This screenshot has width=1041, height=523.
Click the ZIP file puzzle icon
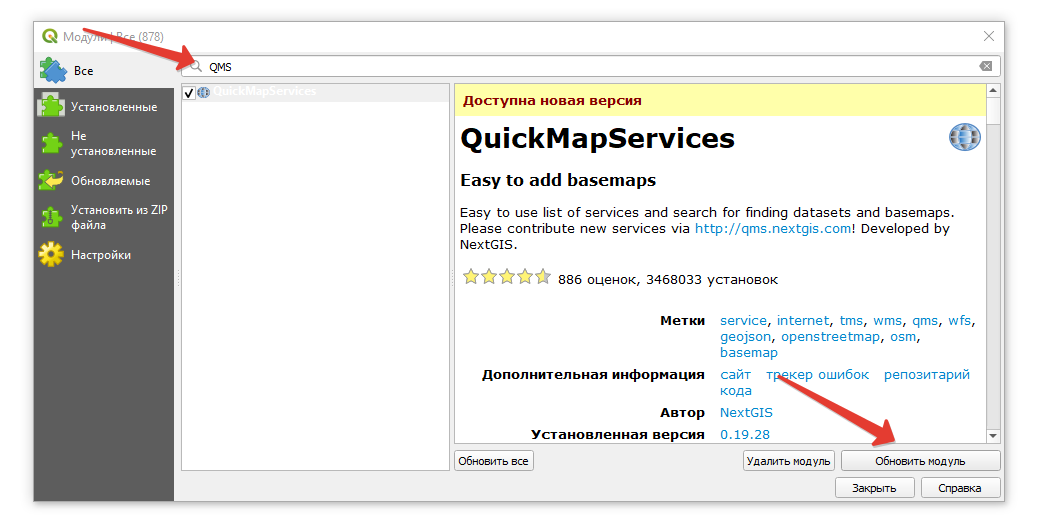coord(51,217)
